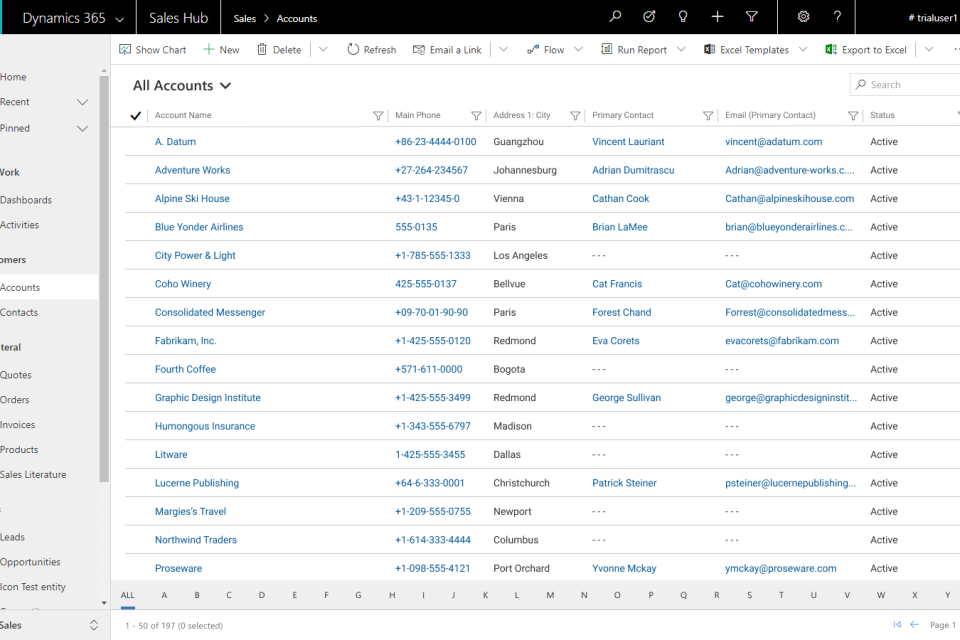
Task: Click the Export to Excel button
Action: click(x=866, y=50)
